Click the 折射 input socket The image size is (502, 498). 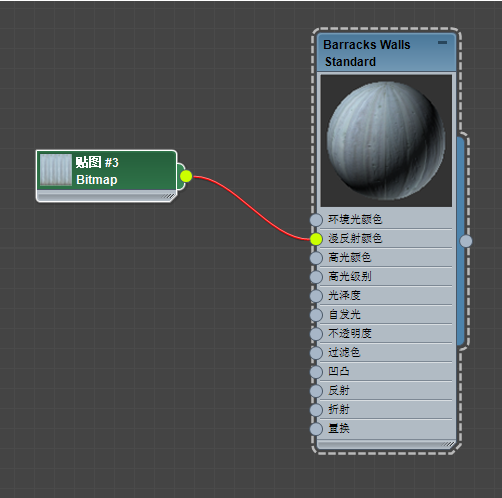point(316,410)
